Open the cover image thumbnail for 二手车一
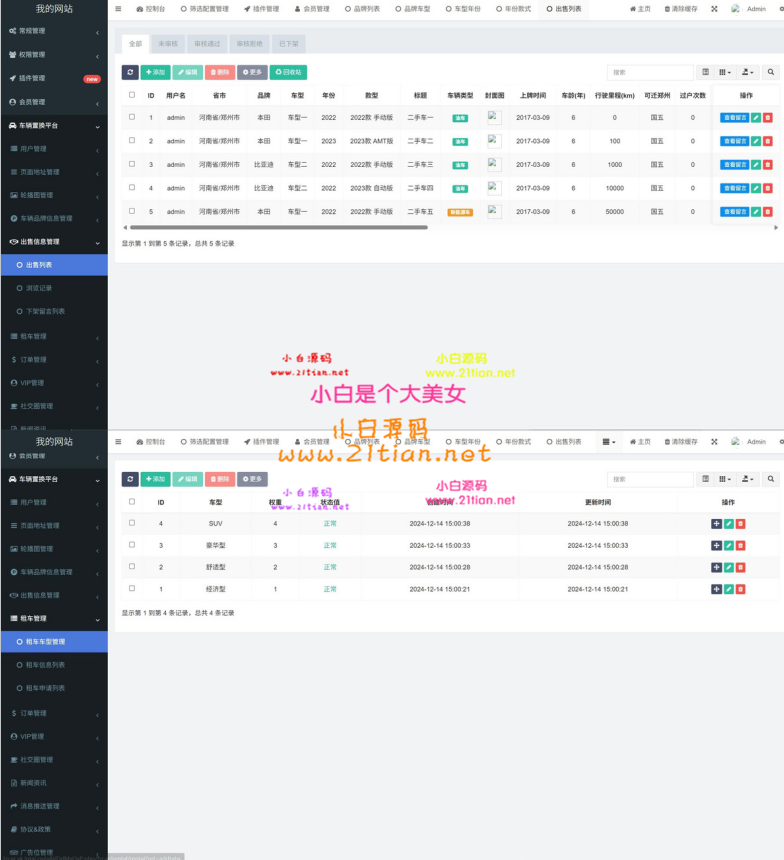Image resolution: width=784 pixels, height=860 pixels. [x=494, y=117]
